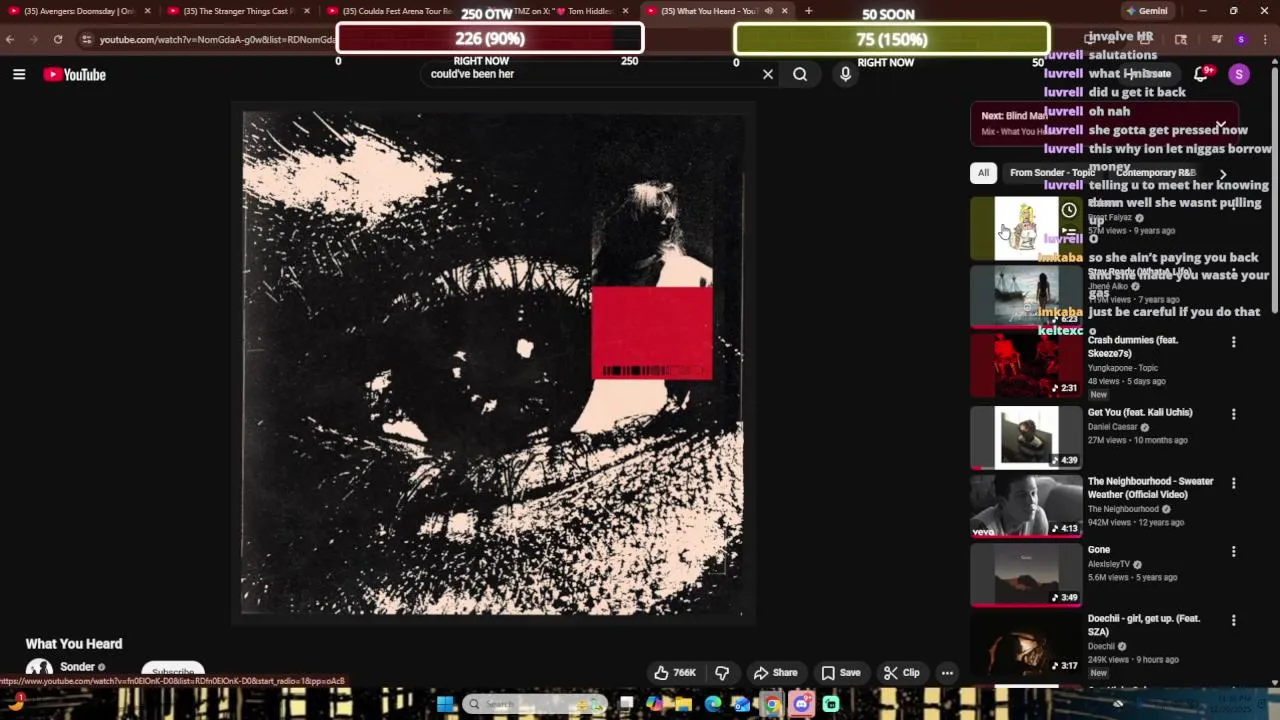Open Discord from the taskbar
1280x720 pixels.
coord(801,704)
